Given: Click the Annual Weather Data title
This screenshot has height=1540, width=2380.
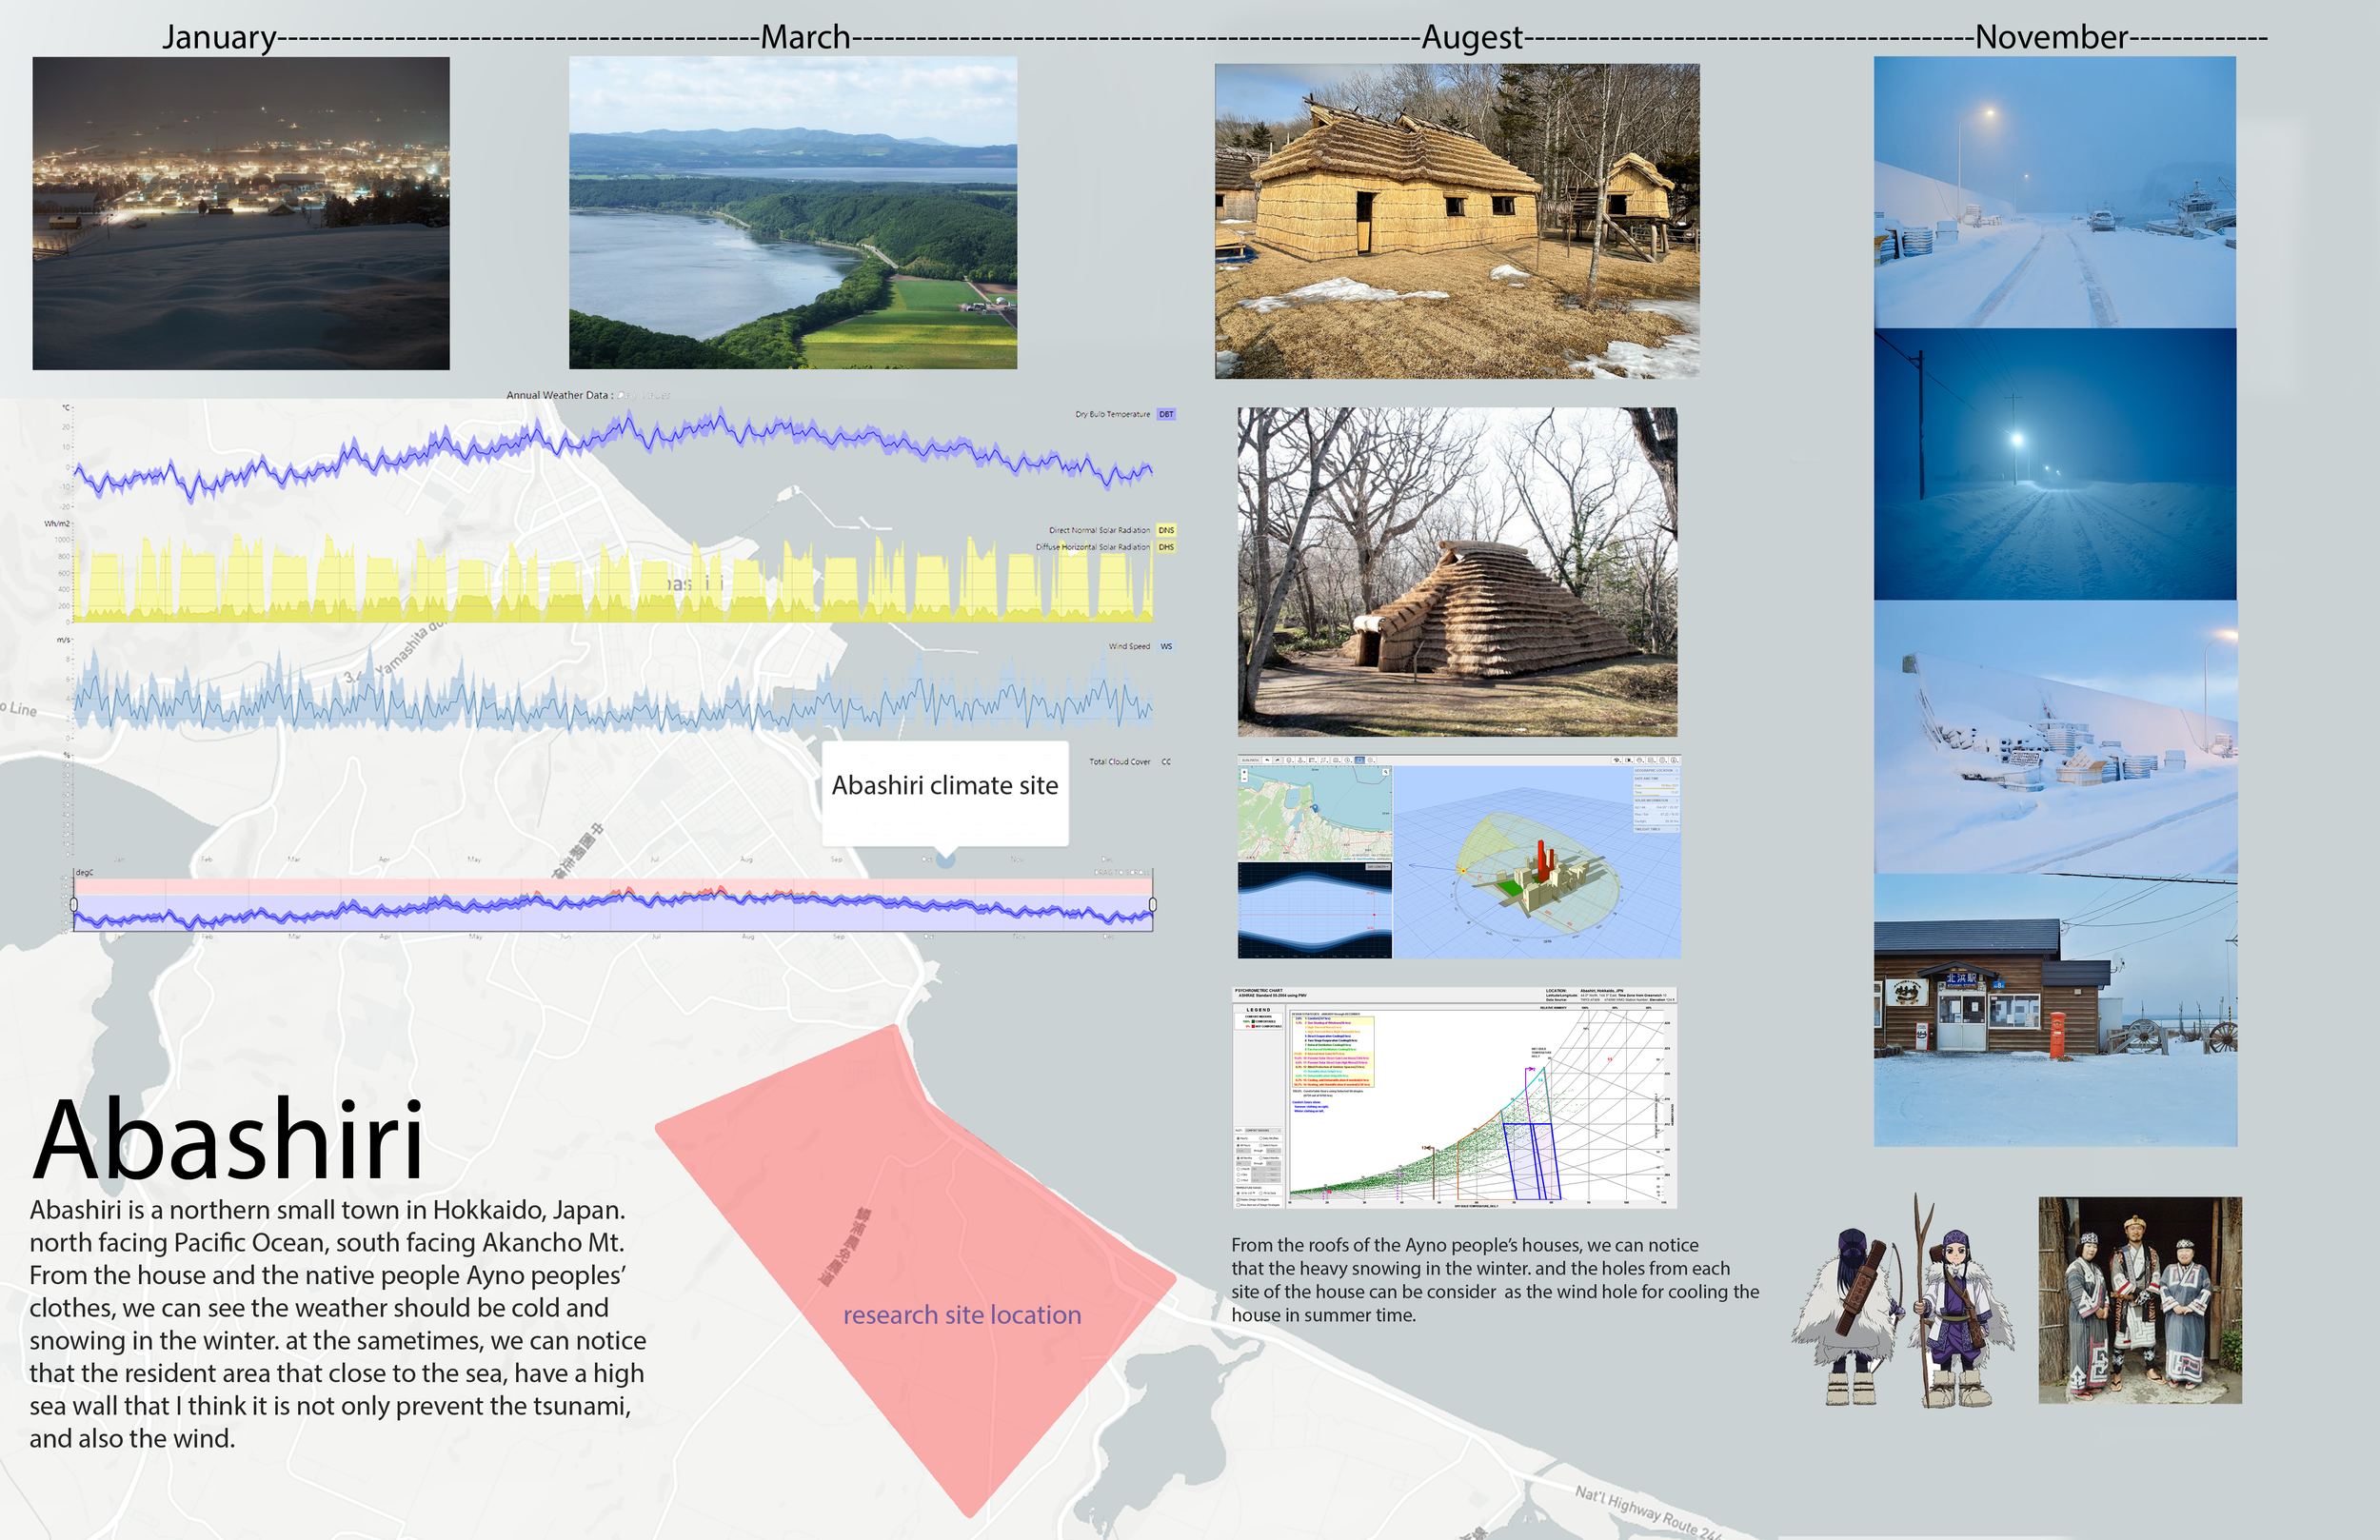Looking at the screenshot, I should [x=559, y=395].
